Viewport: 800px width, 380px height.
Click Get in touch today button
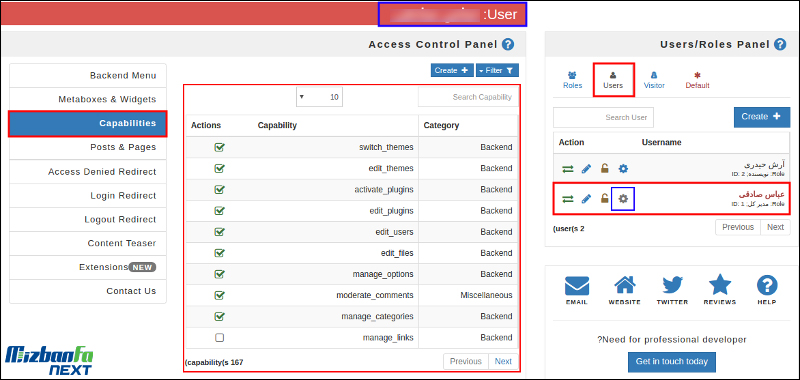(x=671, y=362)
